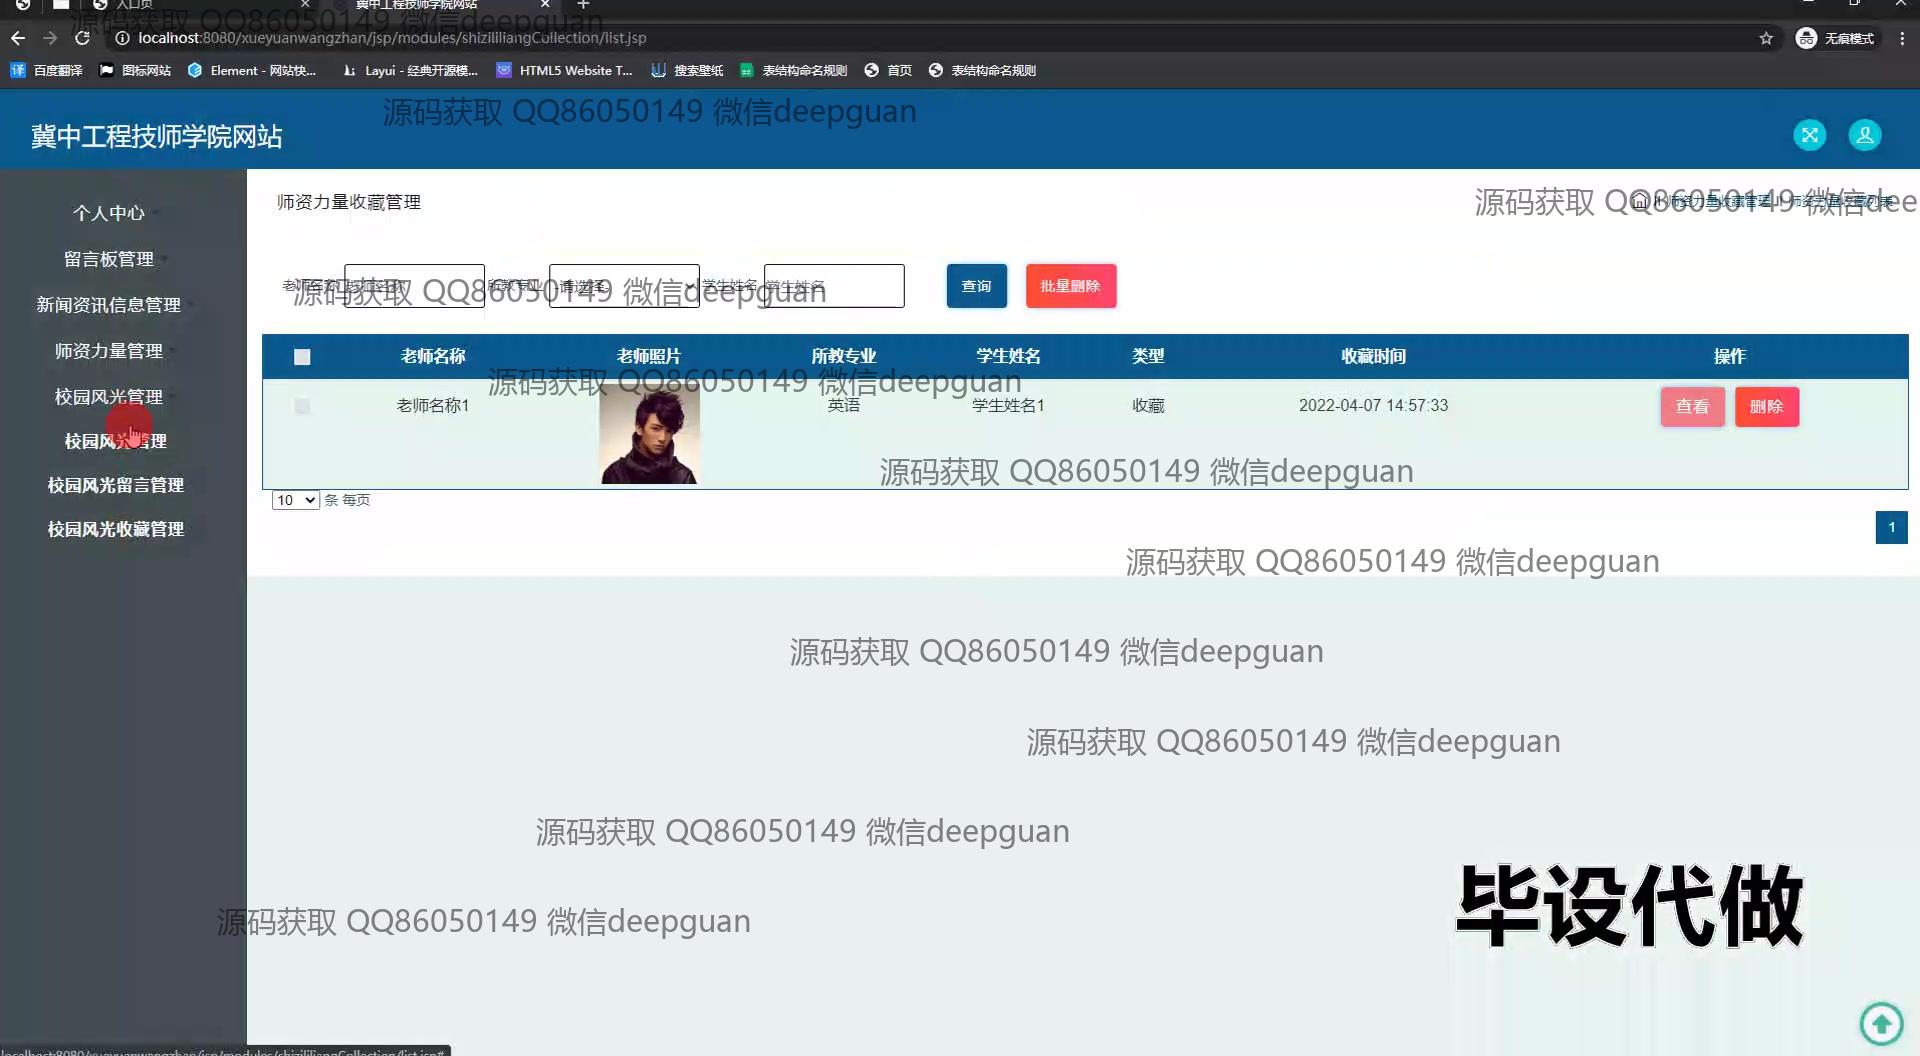The image size is (1920, 1056).
Task: Expand 师资力量管理 sidebar menu
Action: 108,351
